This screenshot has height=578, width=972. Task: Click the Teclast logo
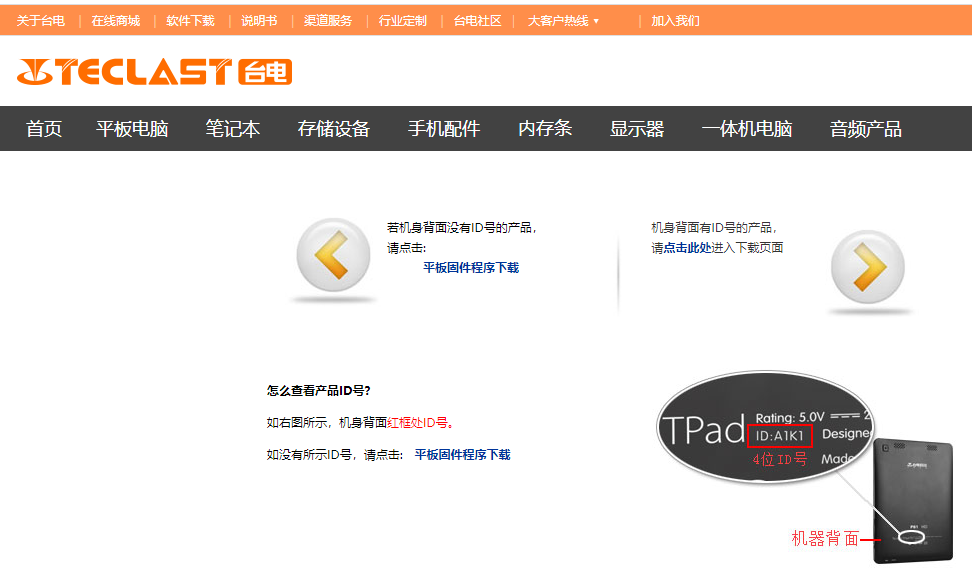pos(154,72)
